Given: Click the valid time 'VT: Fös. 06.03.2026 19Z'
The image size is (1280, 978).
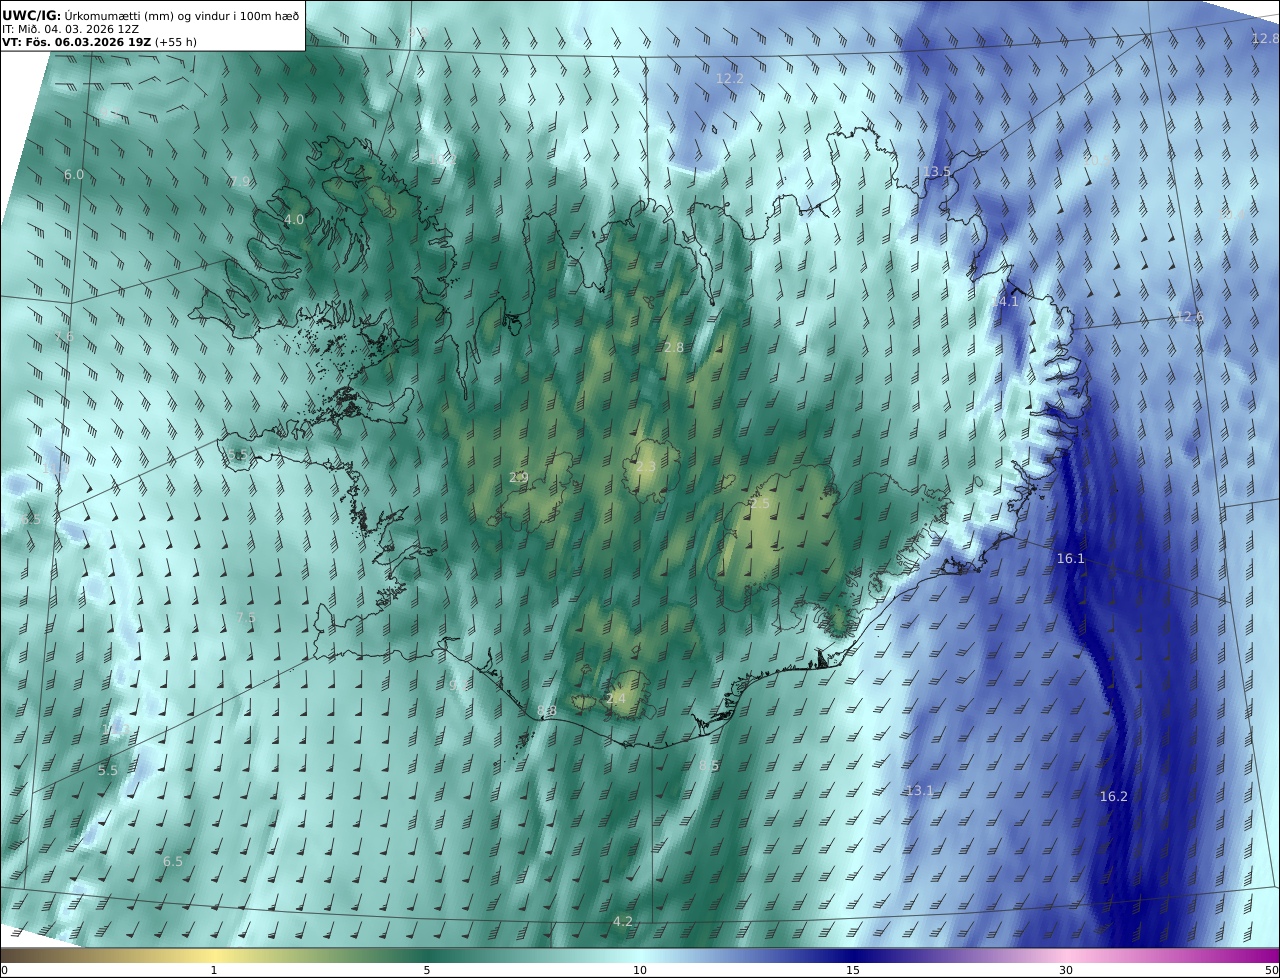Looking at the screenshot, I should pyautogui.click(x=77, y=42).
